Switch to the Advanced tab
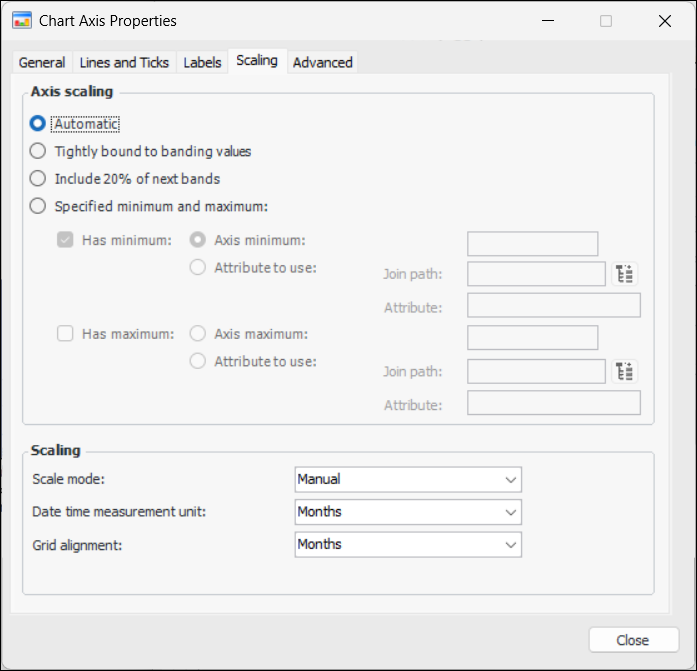Viewport: 697px width, 671px height. coord(322,62)
